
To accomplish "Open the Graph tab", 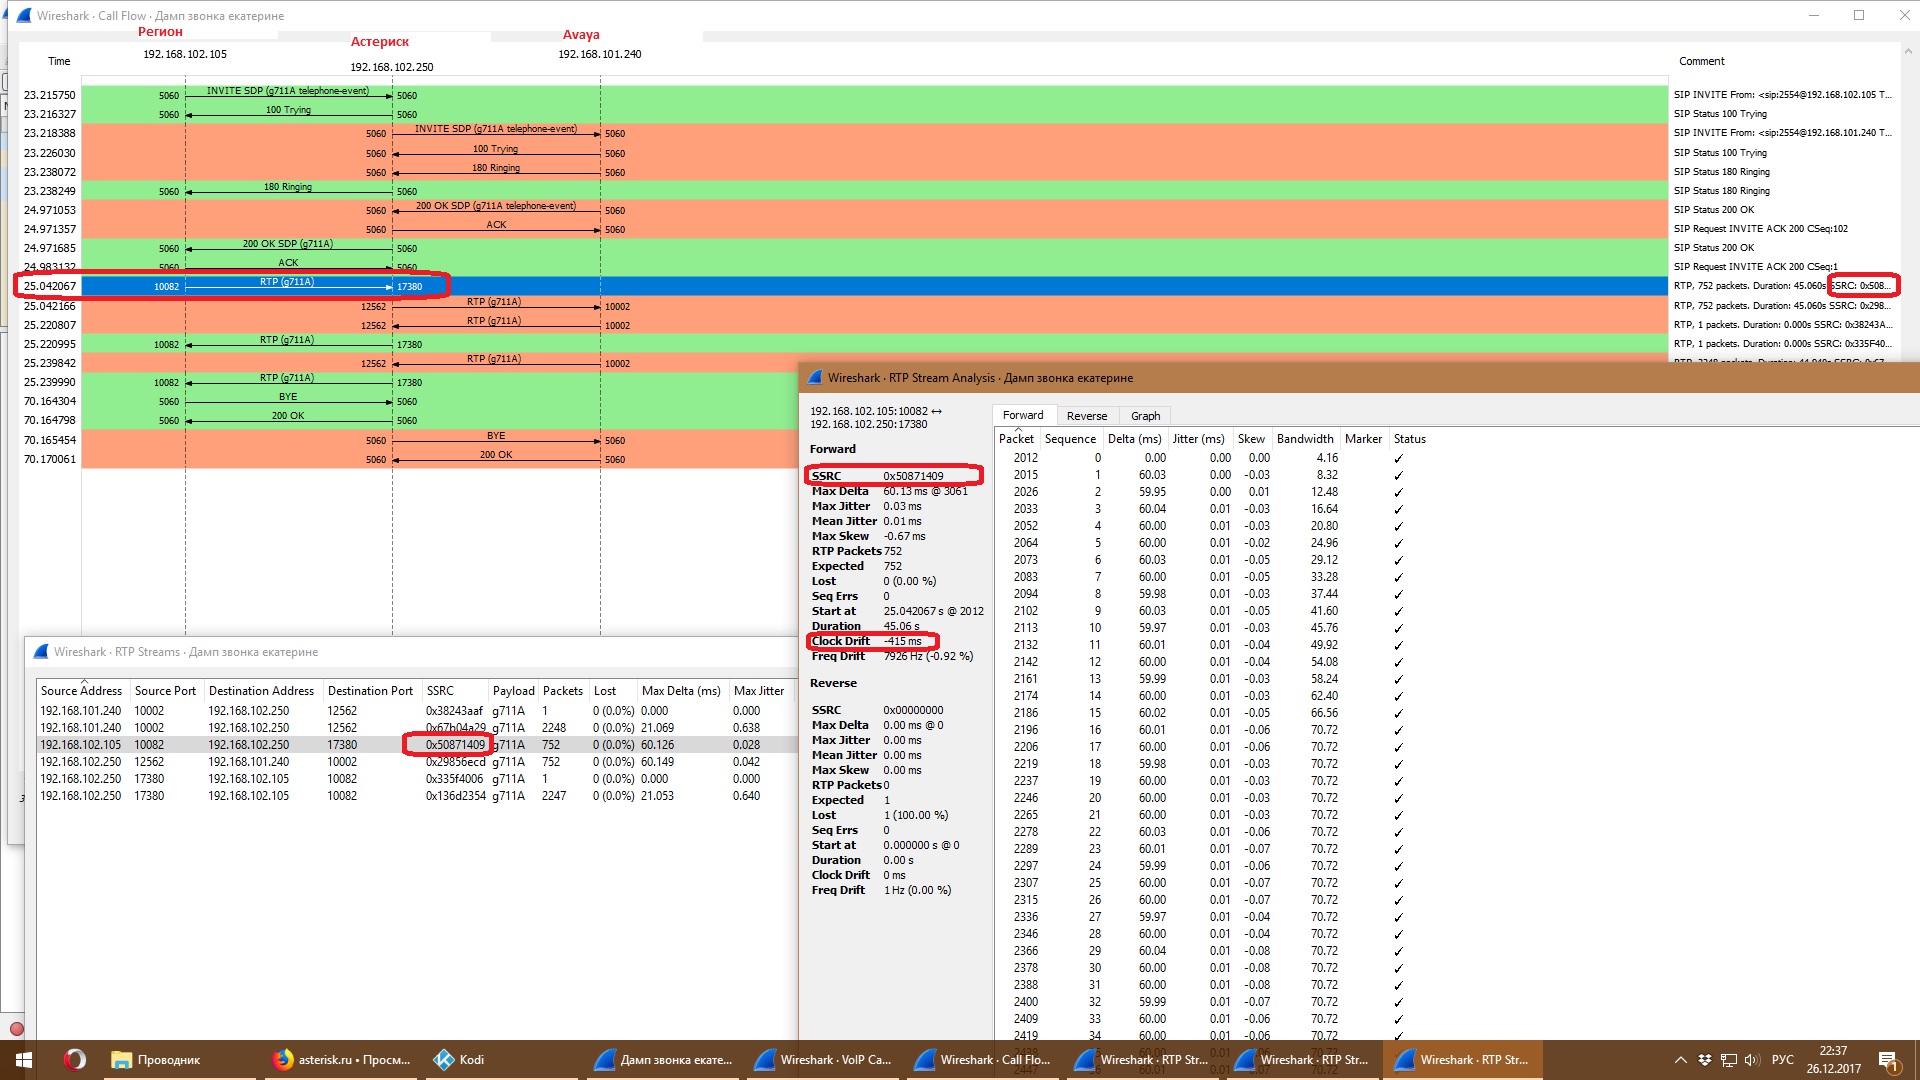I will pyautogui.click(x=1145, y=416).
